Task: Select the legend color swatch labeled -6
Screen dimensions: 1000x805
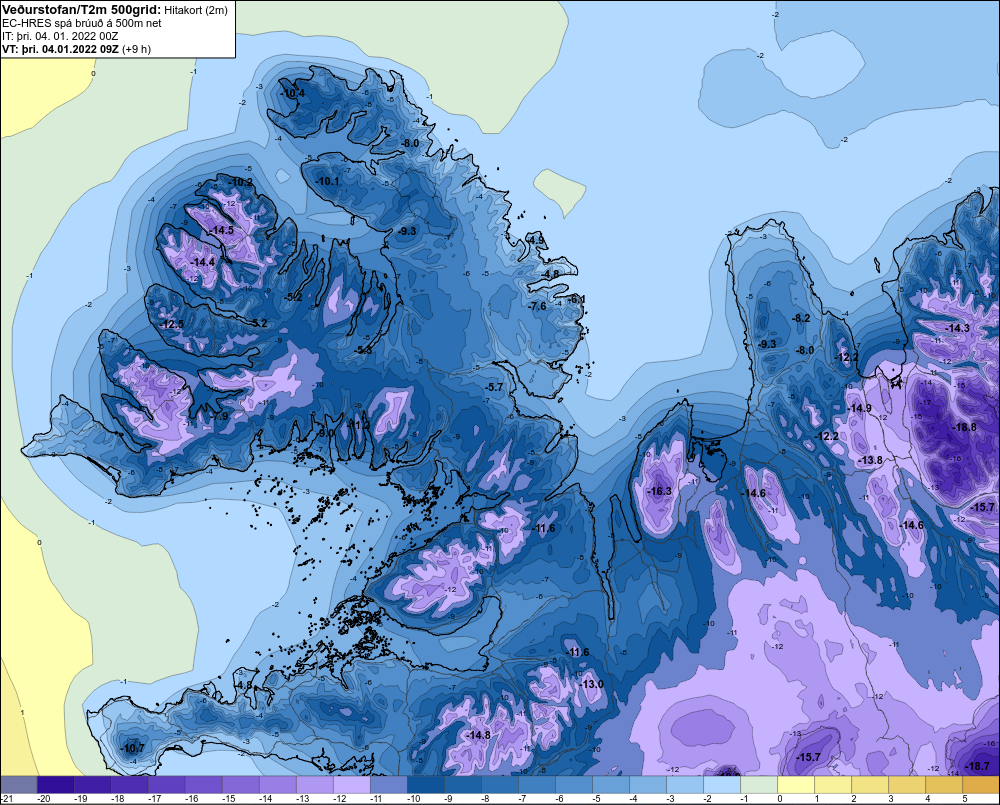Action: (x=573, y=784)
